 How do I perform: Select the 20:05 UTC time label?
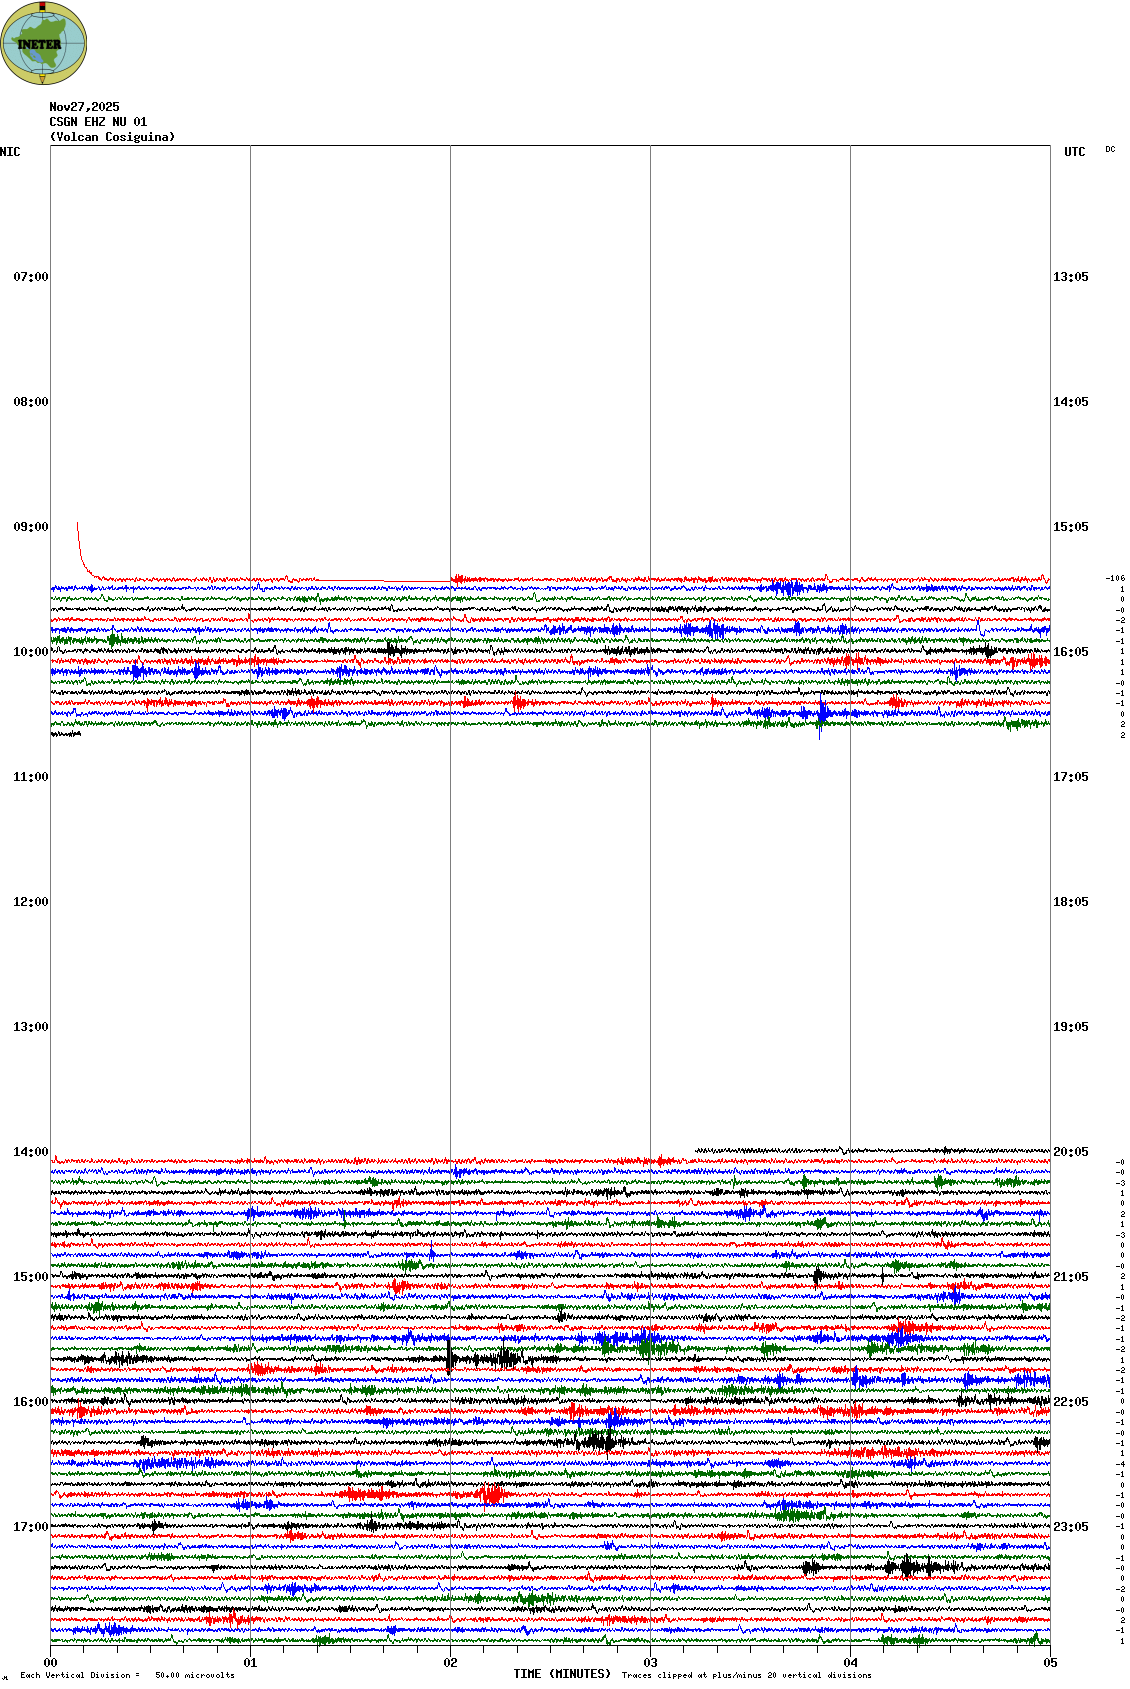(x=1070, y=1152)
